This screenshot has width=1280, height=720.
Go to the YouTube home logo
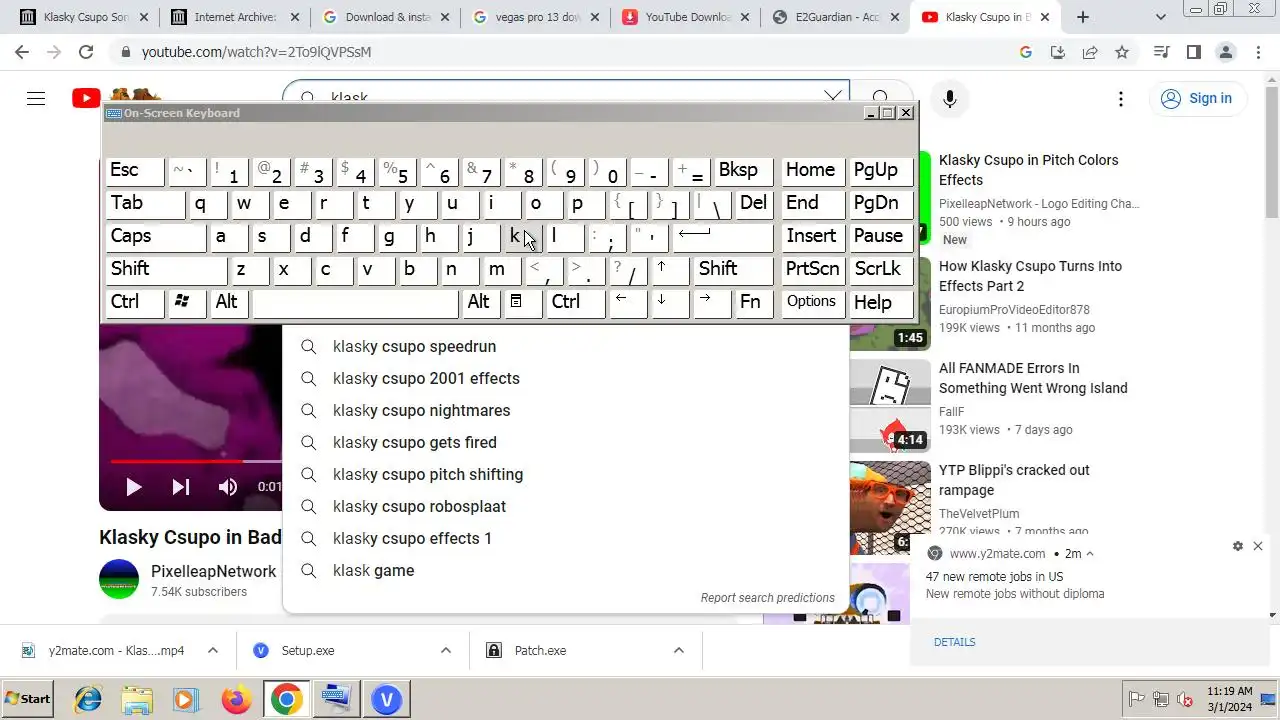pos(86,98)
